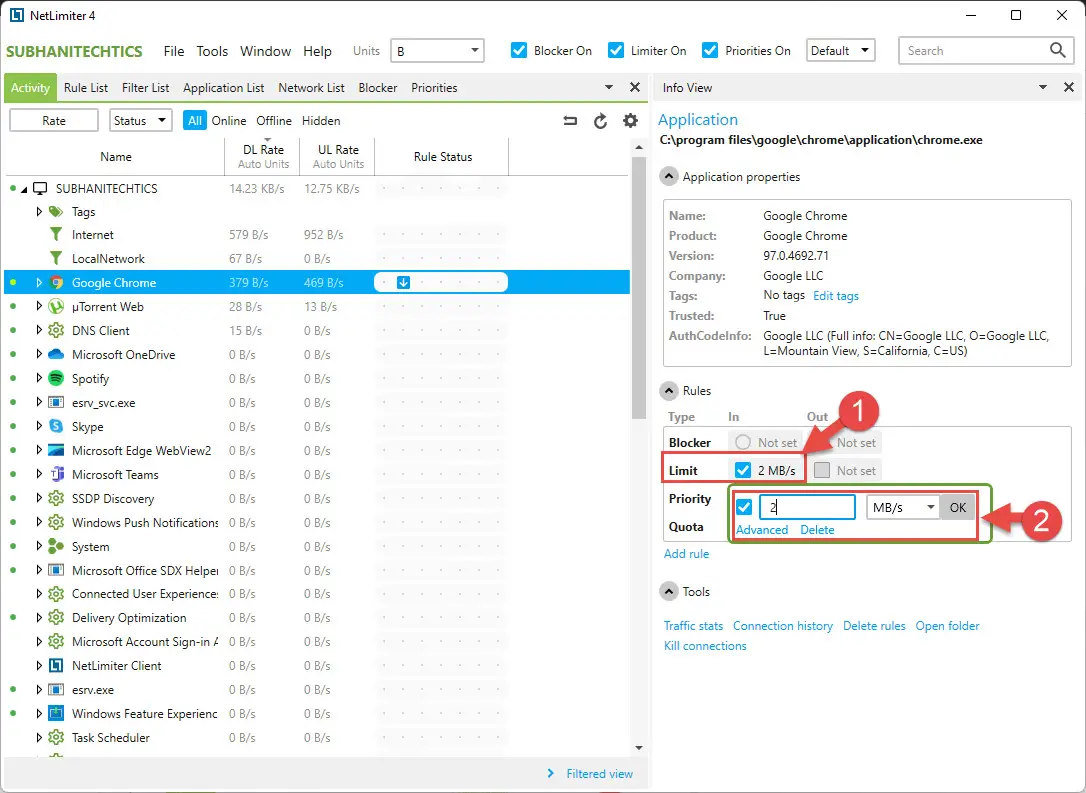Select the Blocker In Not set radio button
1086x793 pixels.
743,442
